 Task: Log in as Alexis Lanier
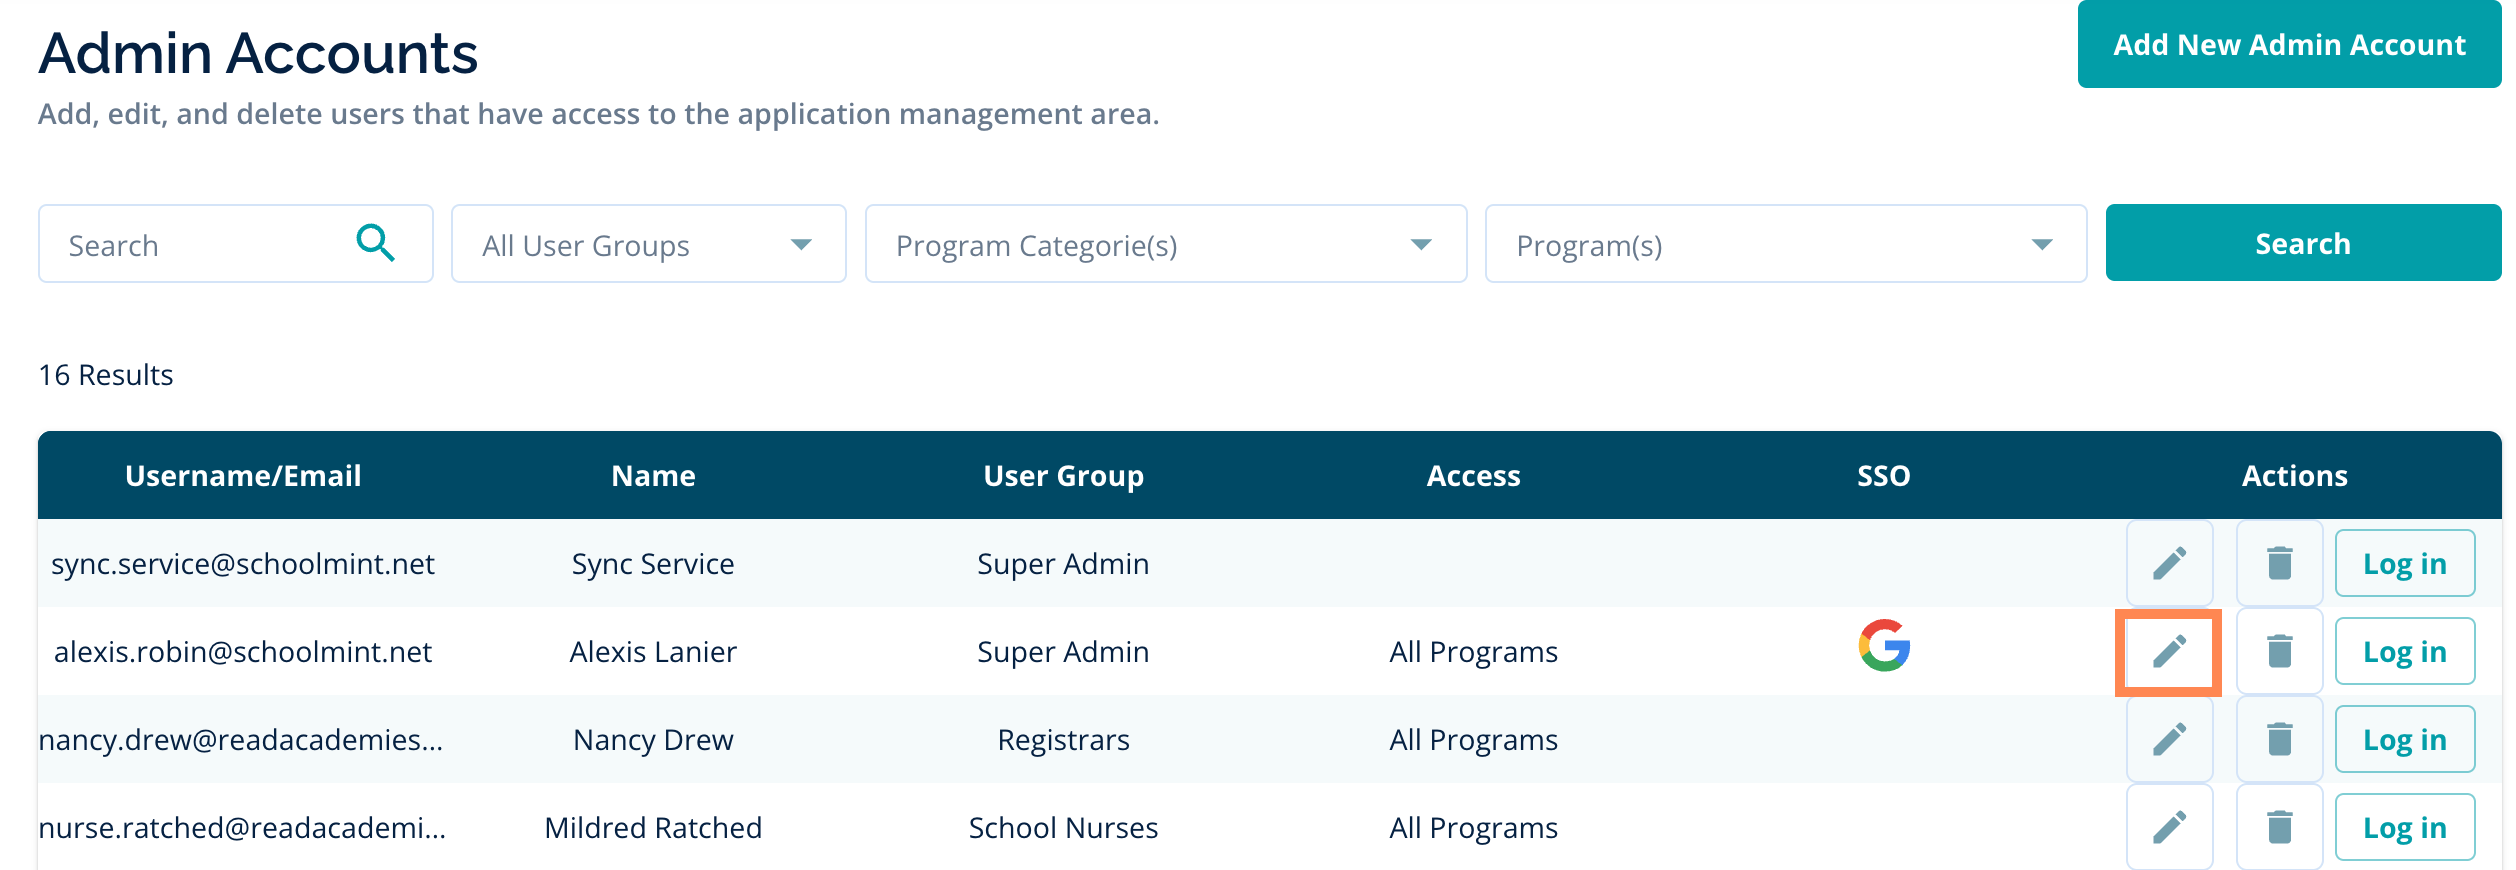(2404, 651)
